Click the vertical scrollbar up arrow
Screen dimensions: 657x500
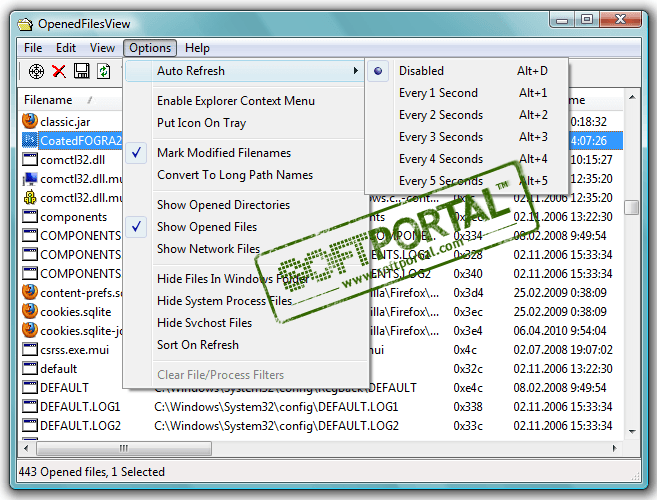click(632, 97)
